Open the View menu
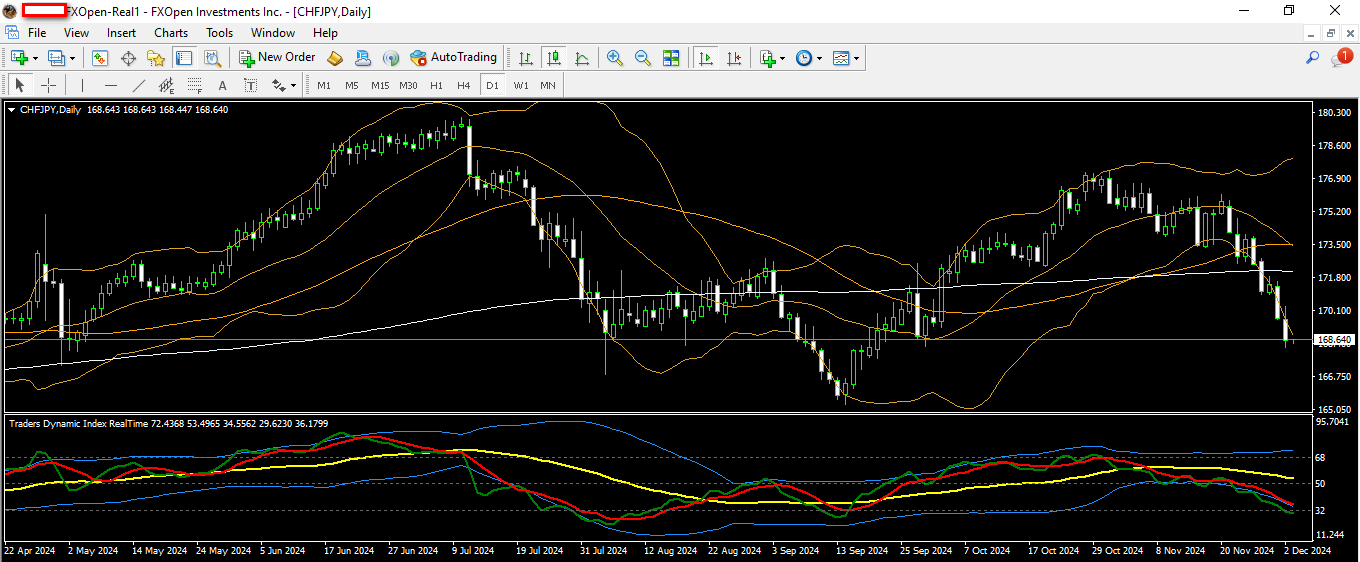The image size is (1360, 562). pos(76,33)
